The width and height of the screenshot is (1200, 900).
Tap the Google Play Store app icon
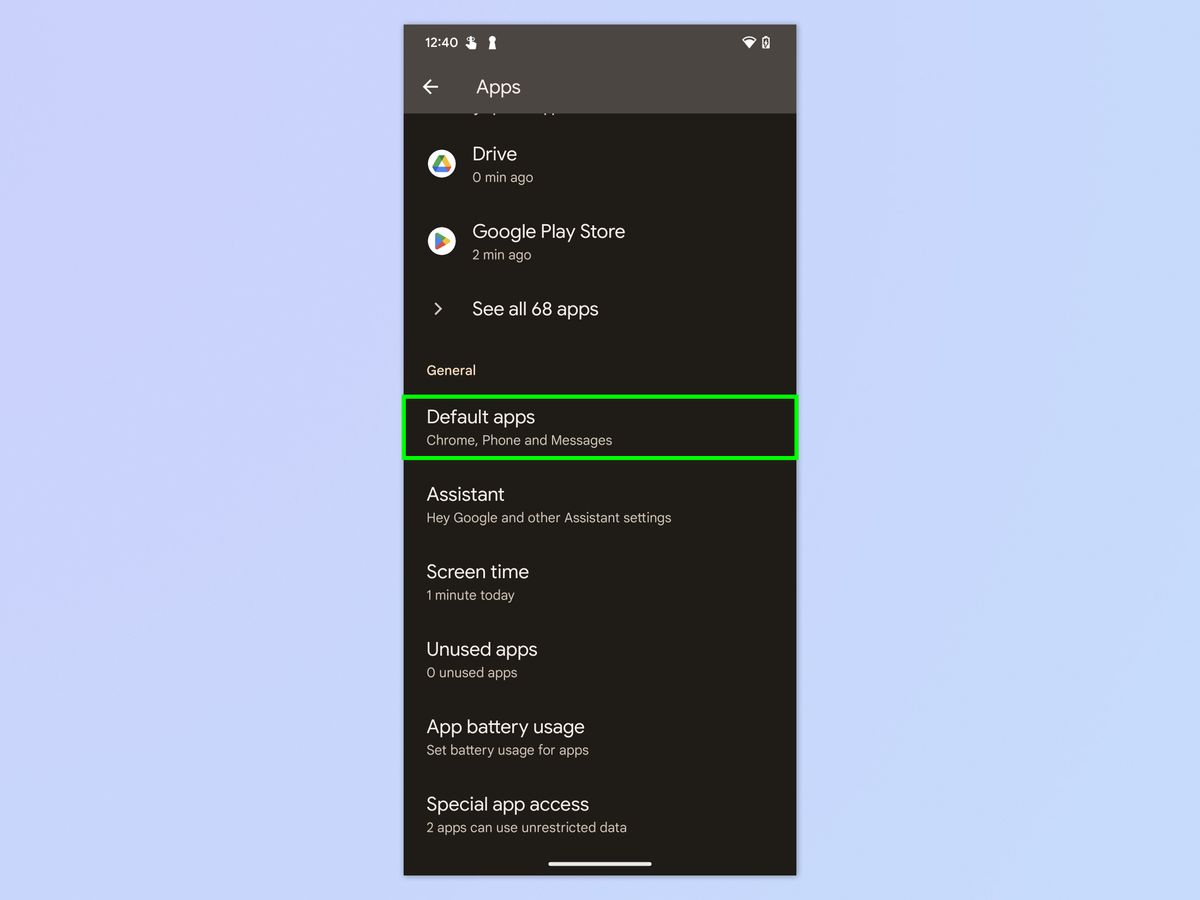(441, 241)
